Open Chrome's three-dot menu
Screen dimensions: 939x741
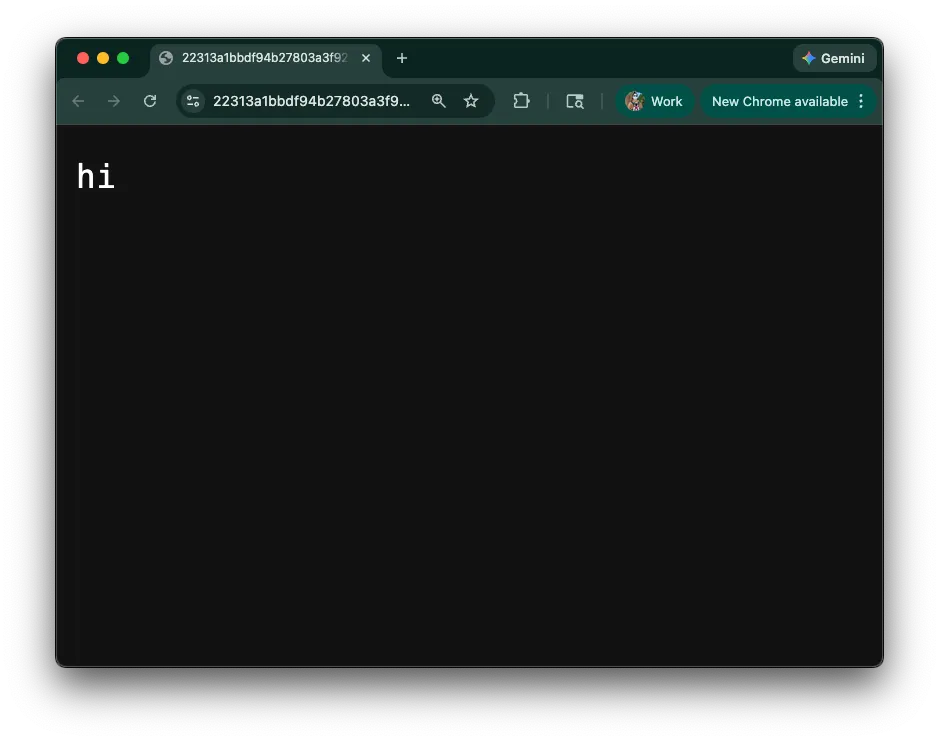[861, 101]
